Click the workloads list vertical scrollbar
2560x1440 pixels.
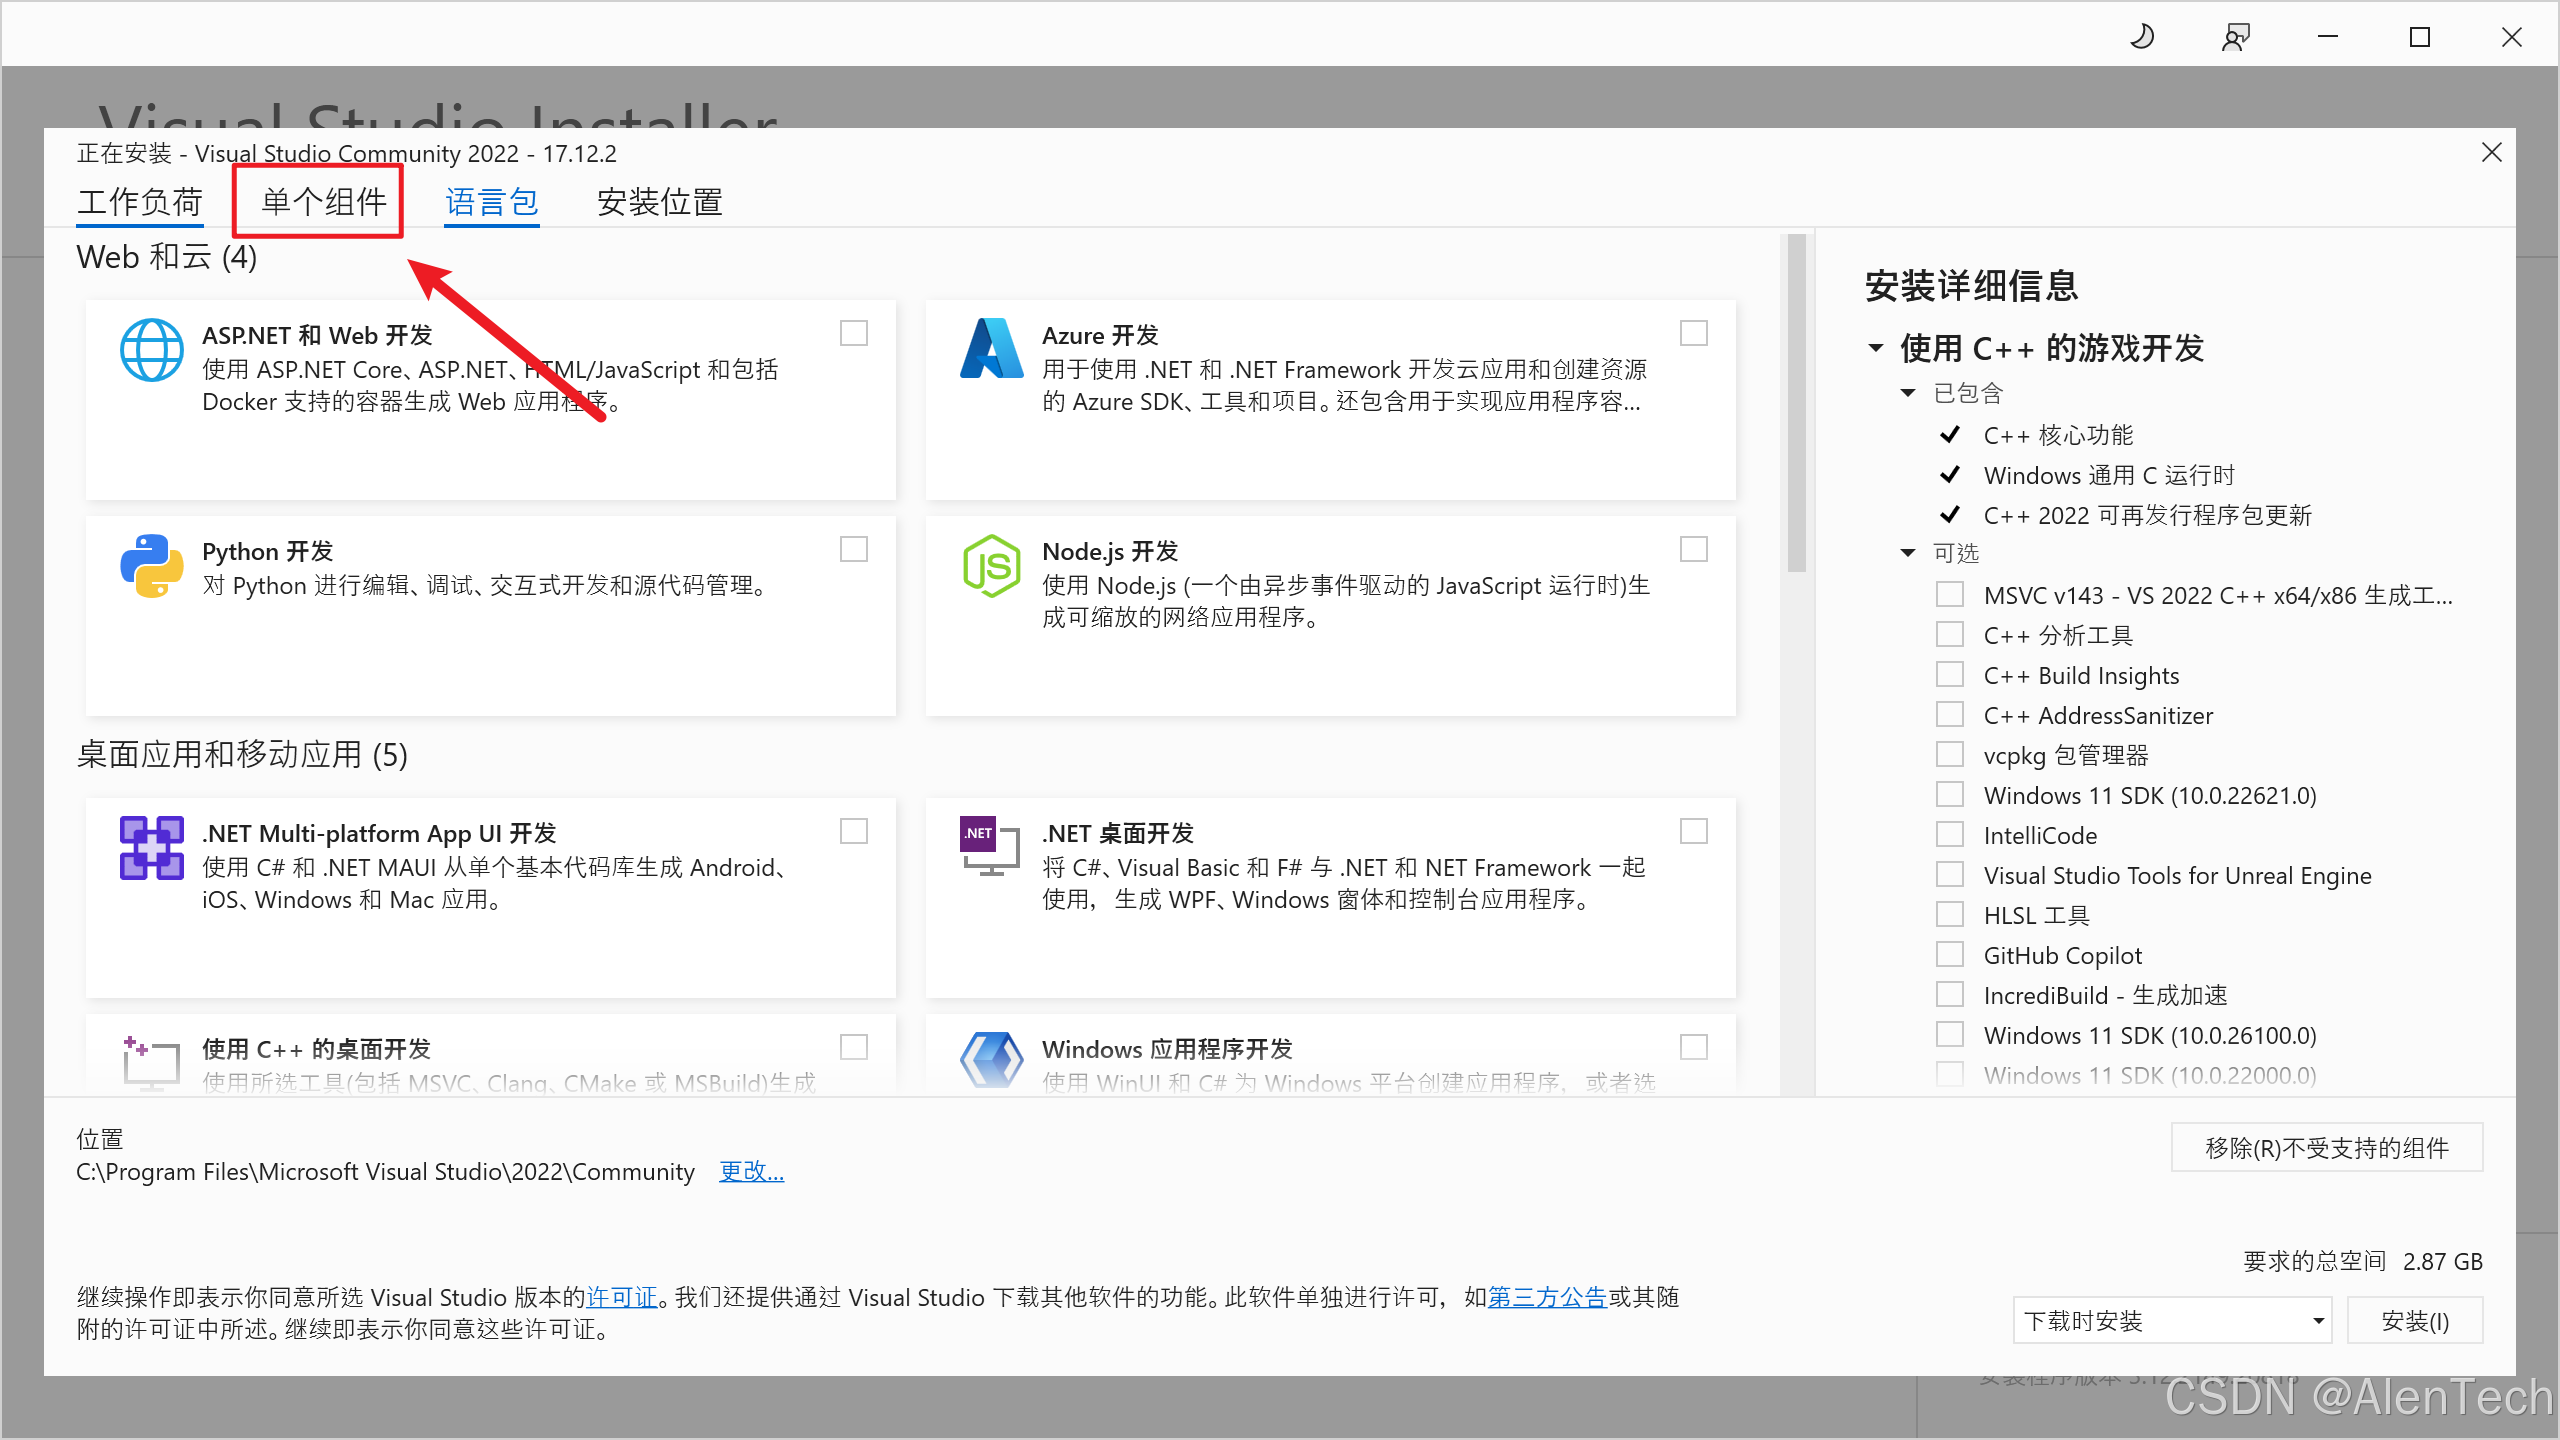click(x=1796, y=404)
